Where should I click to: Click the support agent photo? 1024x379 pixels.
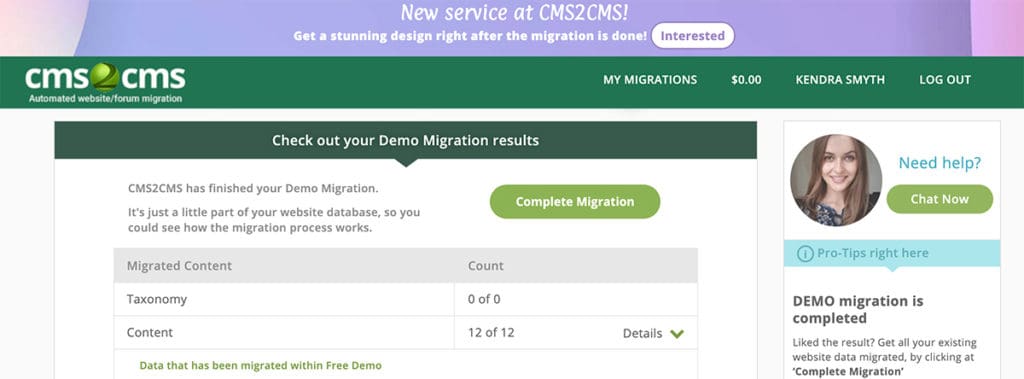coord(836,180)
